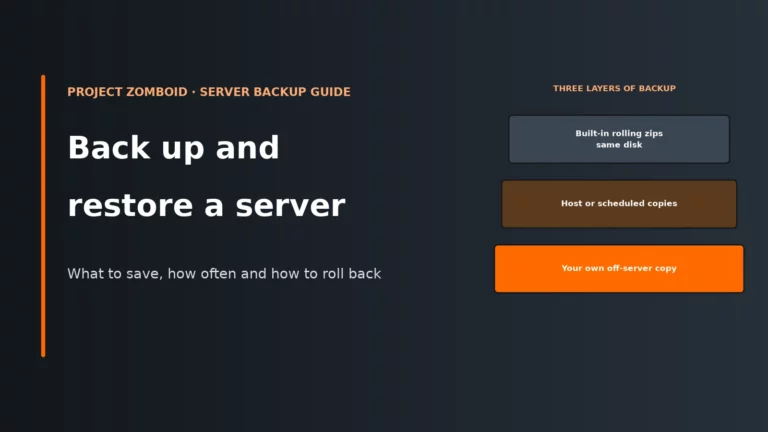Click 'PROJECT ZOMBOID · SERVER BACKUP GUIDE' text

[x=209, y=92]
